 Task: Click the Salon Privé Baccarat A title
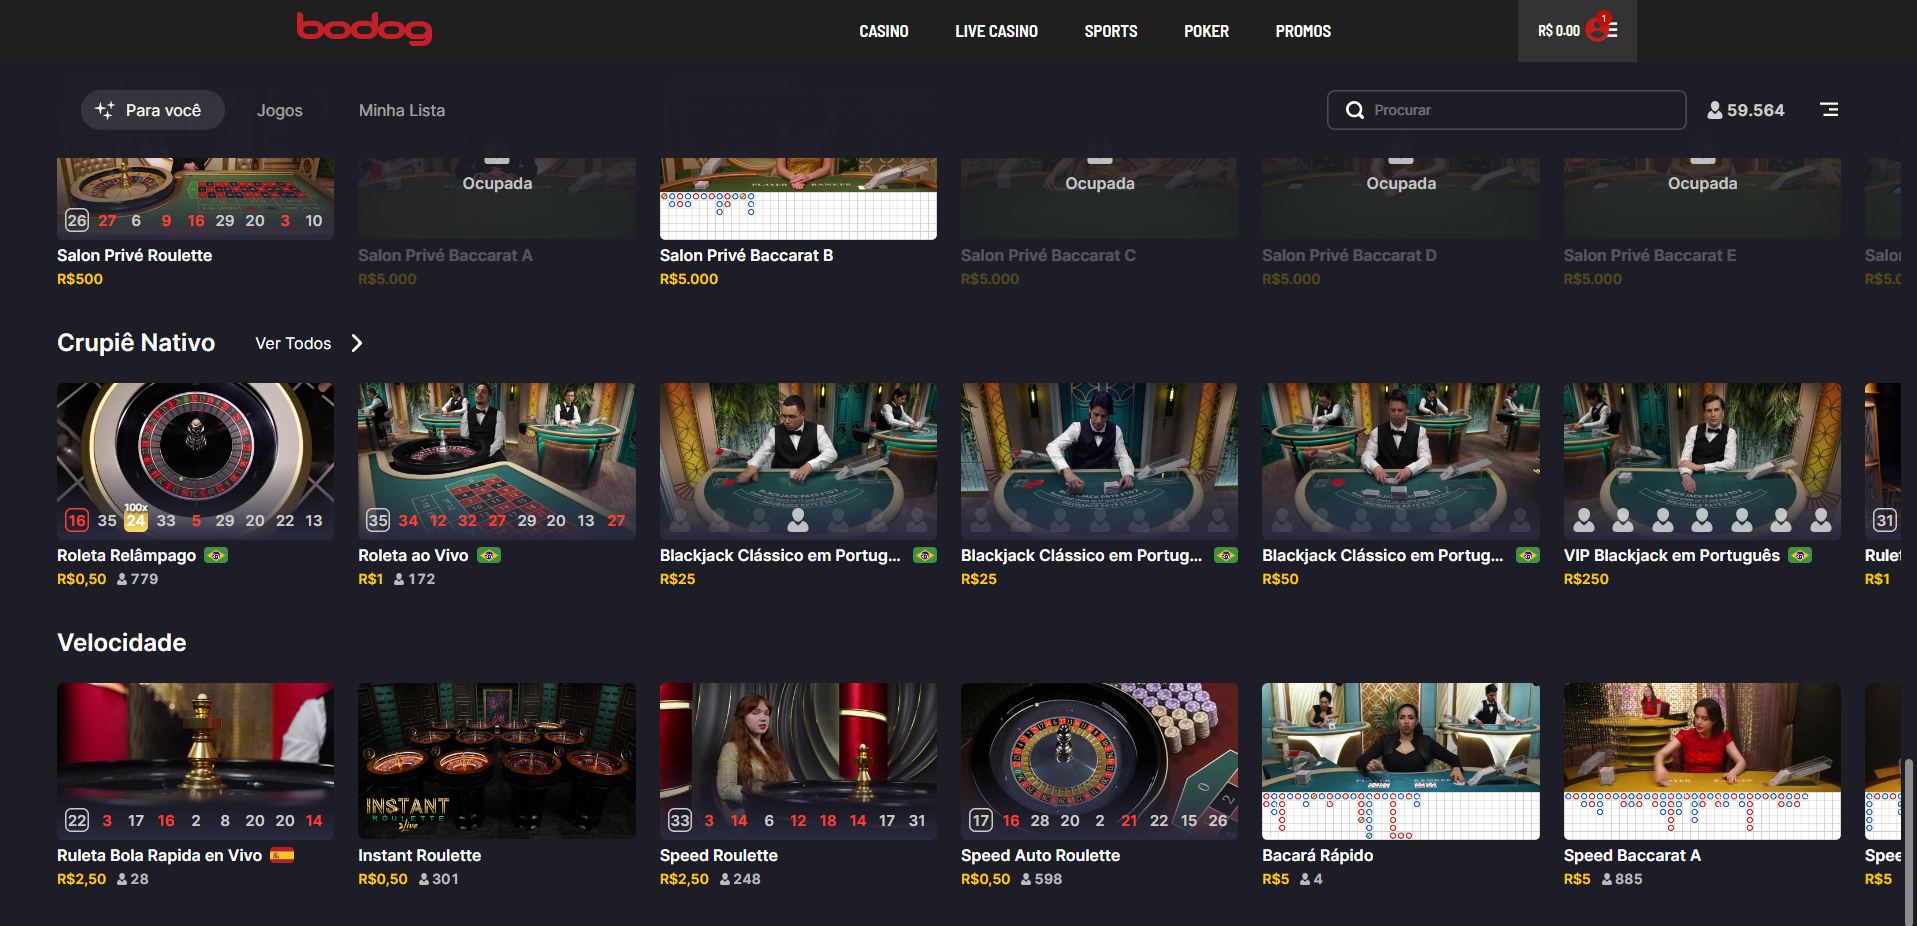coord(445,255)
